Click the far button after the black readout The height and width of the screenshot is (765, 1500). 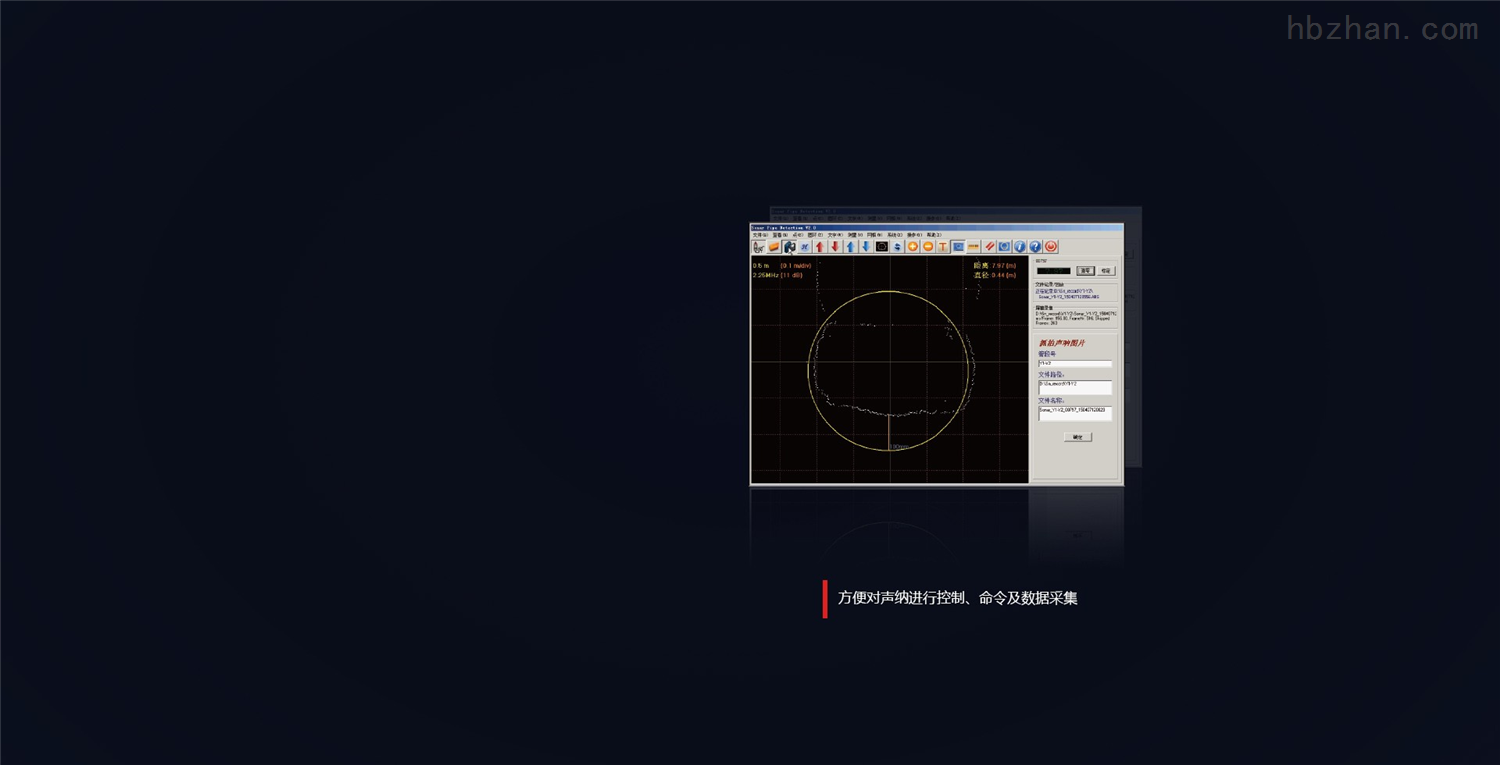pyautogui.click(x=1106, y=271)
